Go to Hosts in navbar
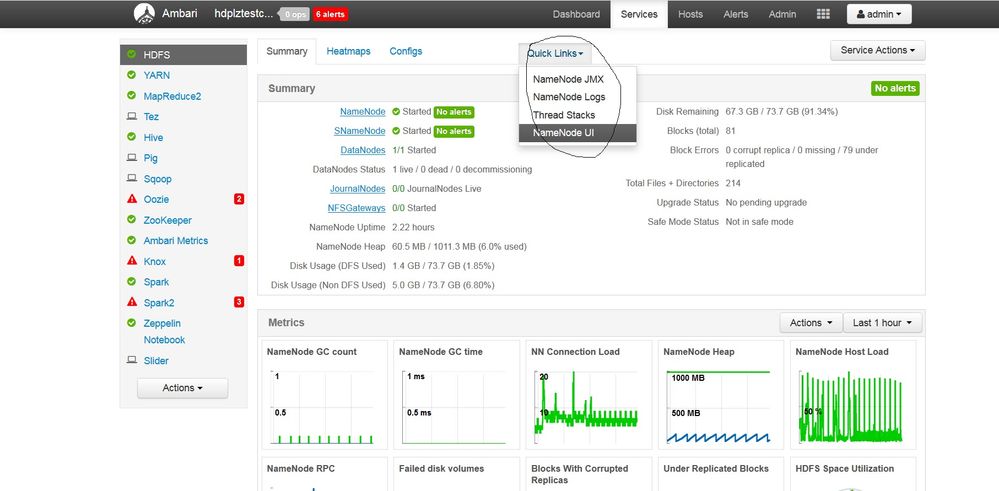The image size is (999, 491). pos(690,14)
